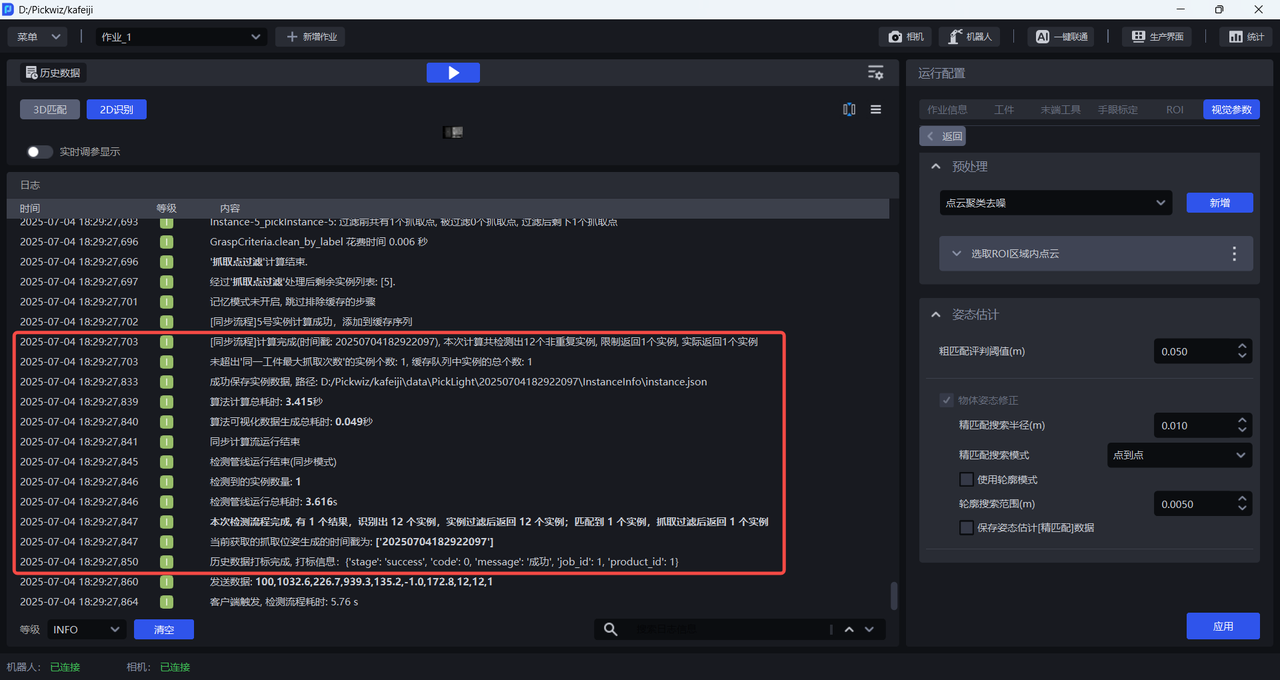Image resolution: width=1280 pixels, height=680 pixels.
Task: Click the 统计 statistics chart button
Action: [1245, 37]
